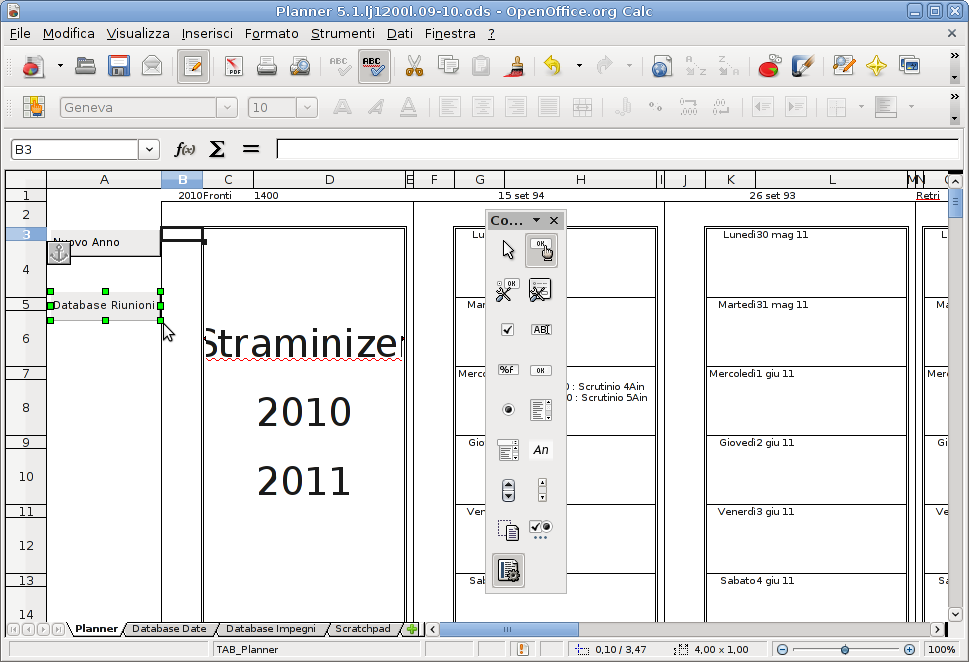Viewport: 969px width, 662px height.
Task: Open Find and Replace icon
Action: point(844,66)
